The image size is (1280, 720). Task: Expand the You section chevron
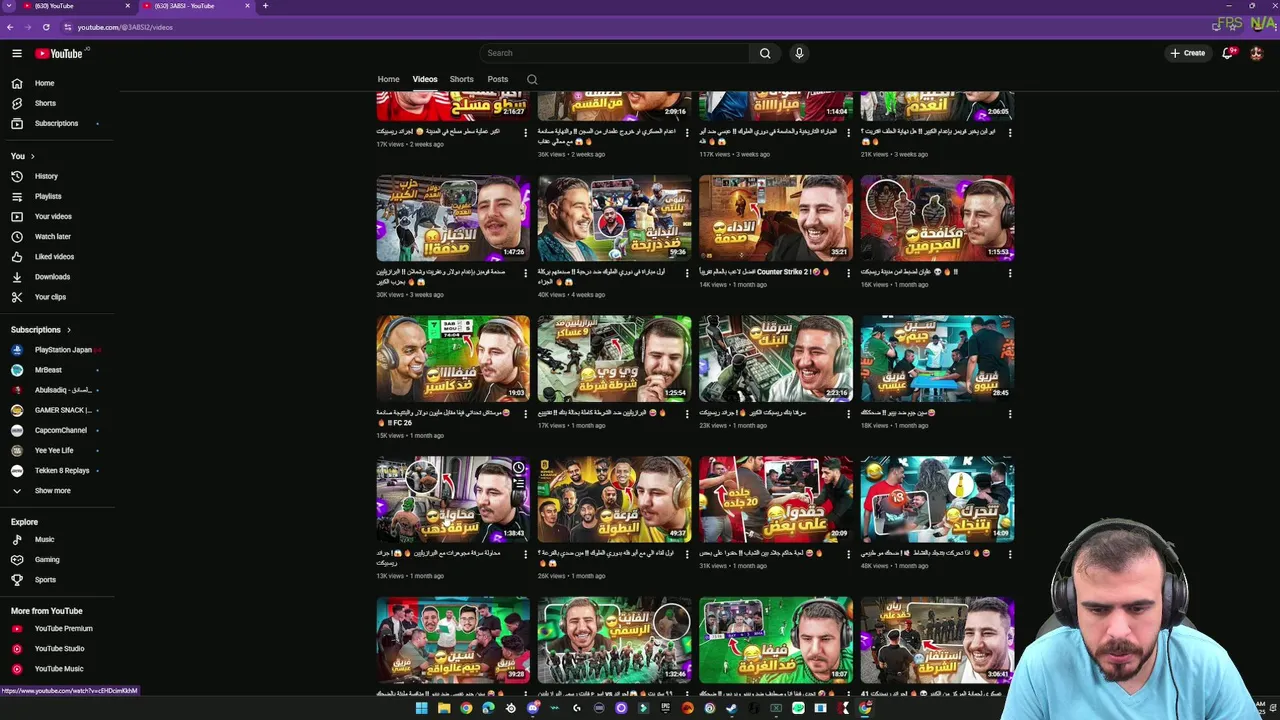click(32, 156)
